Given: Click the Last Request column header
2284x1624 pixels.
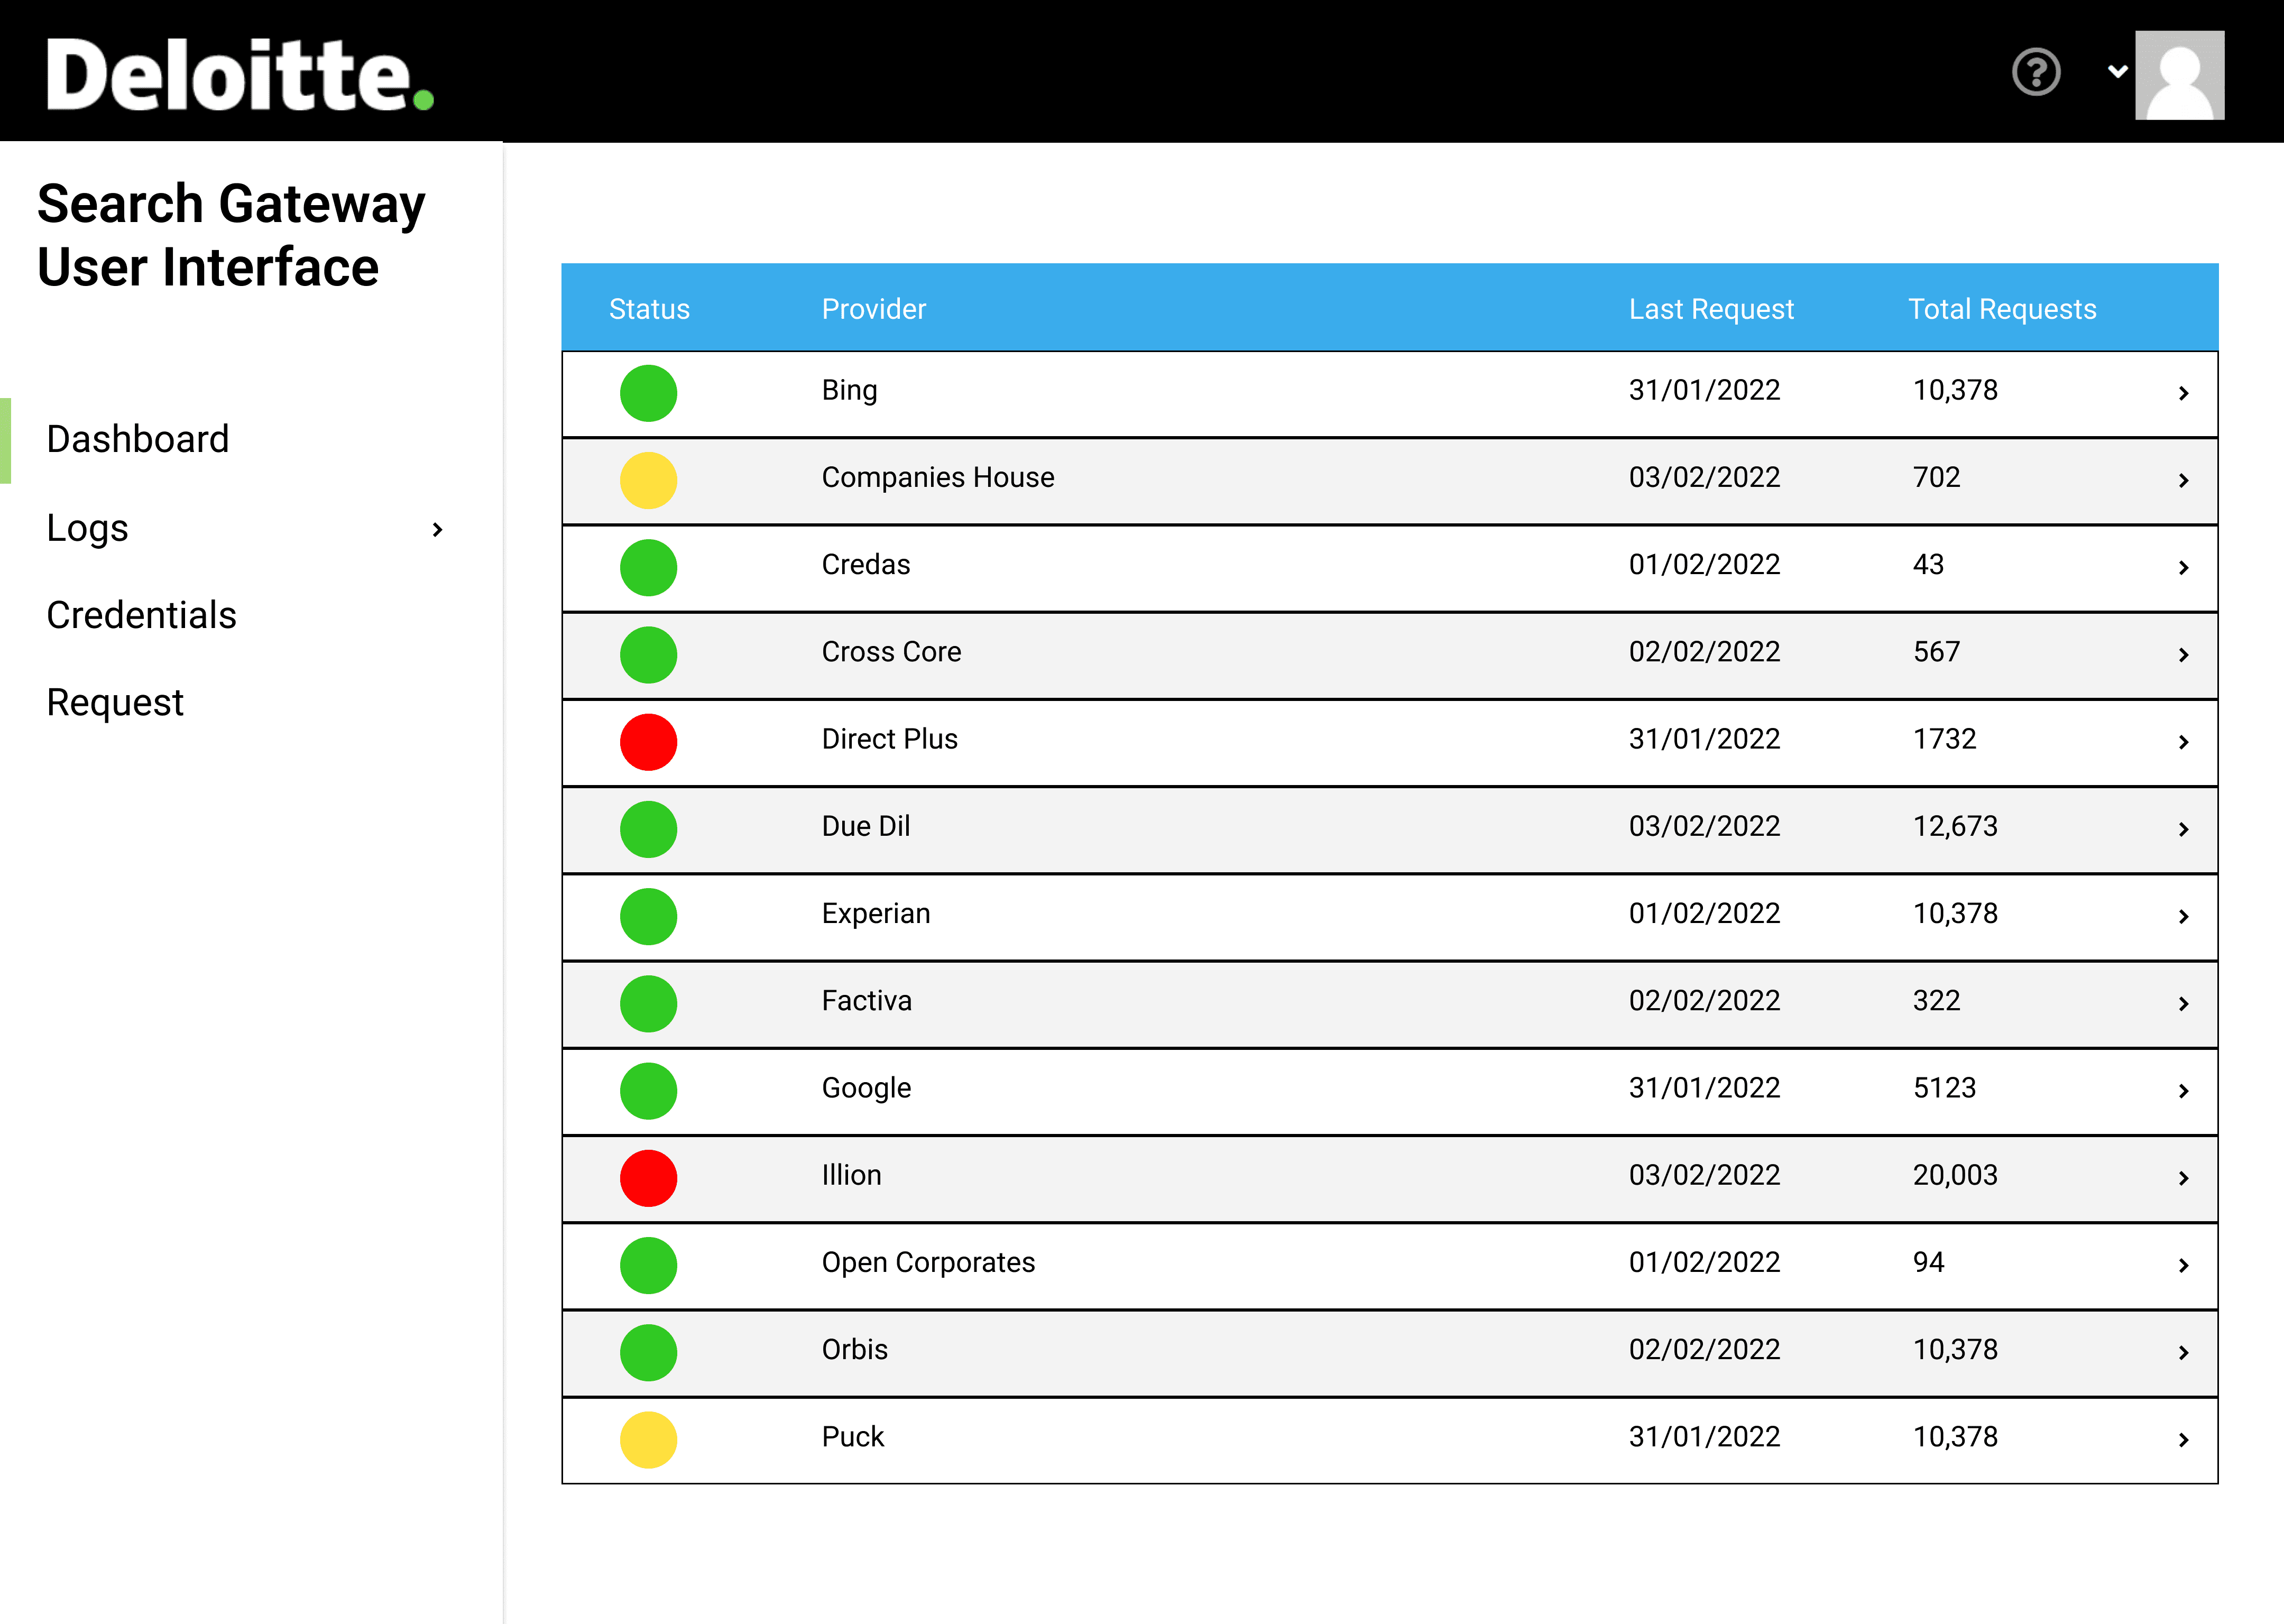Looking at the screenshot, I should [x=1710, y=309].
